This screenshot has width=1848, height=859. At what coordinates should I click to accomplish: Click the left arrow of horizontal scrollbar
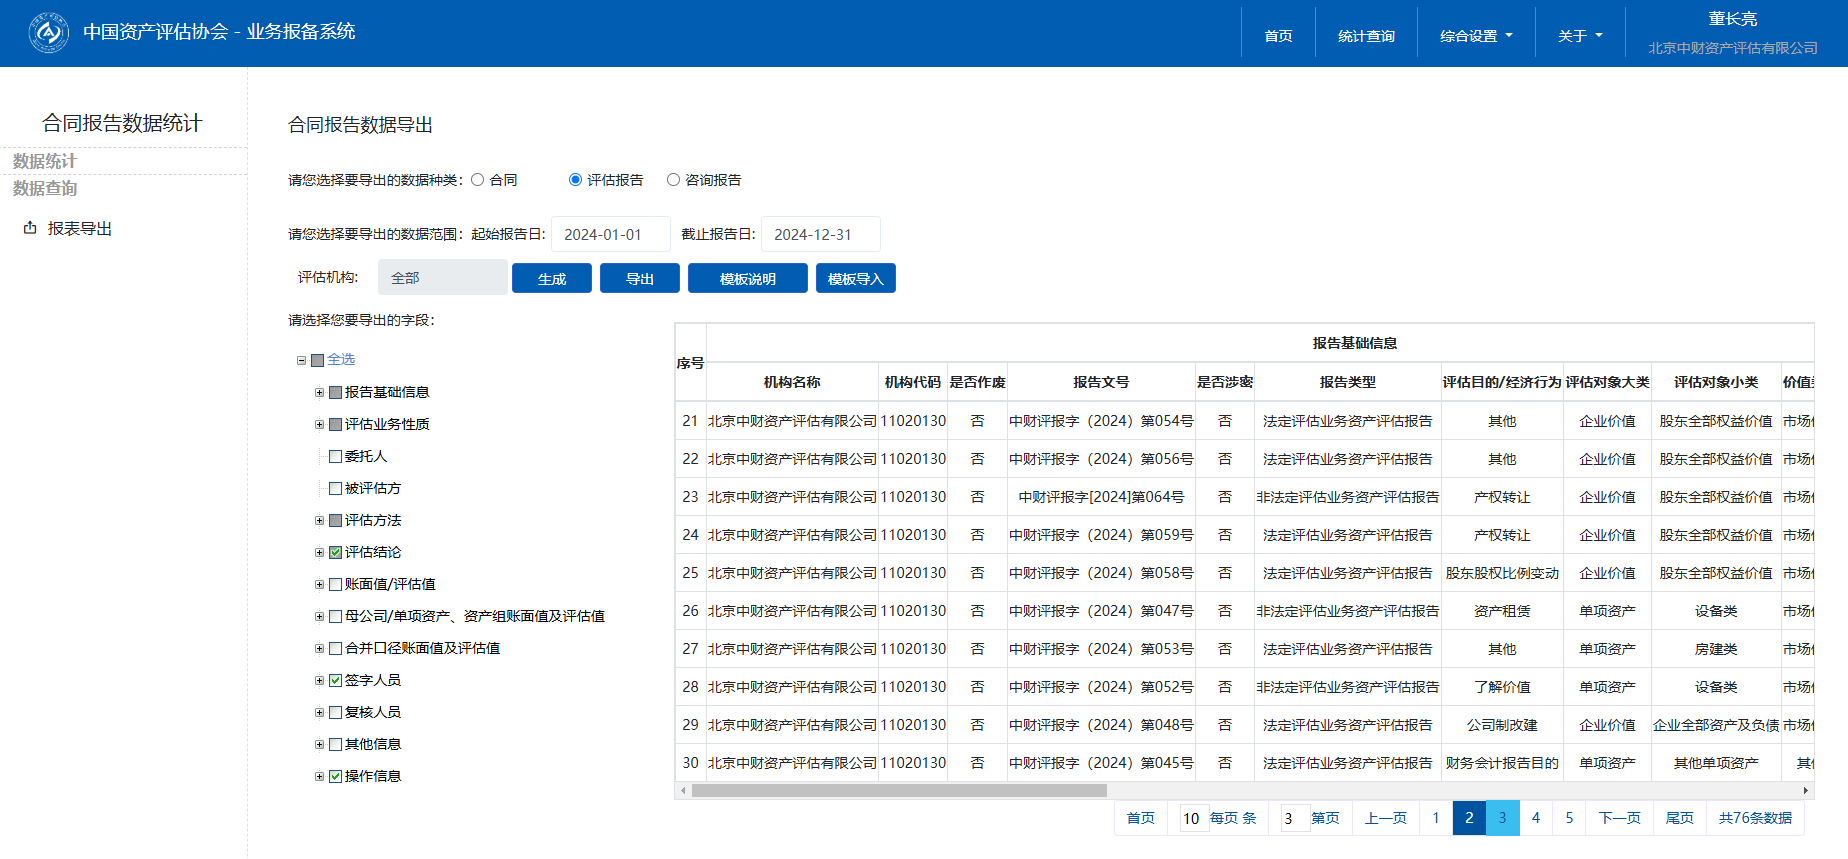[683, 790]
